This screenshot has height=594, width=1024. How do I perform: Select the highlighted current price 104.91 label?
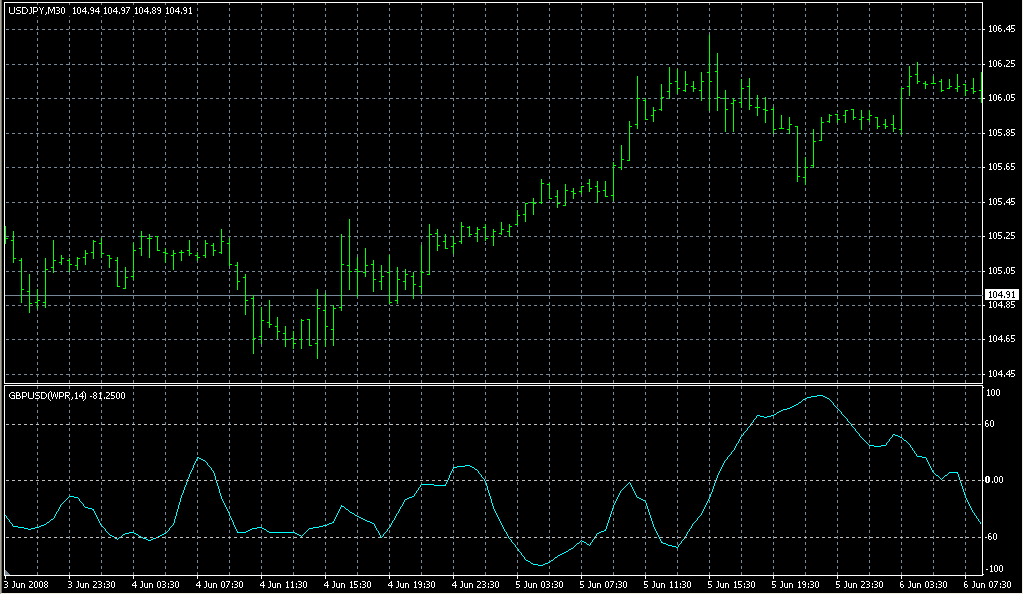click(1002, 295)
